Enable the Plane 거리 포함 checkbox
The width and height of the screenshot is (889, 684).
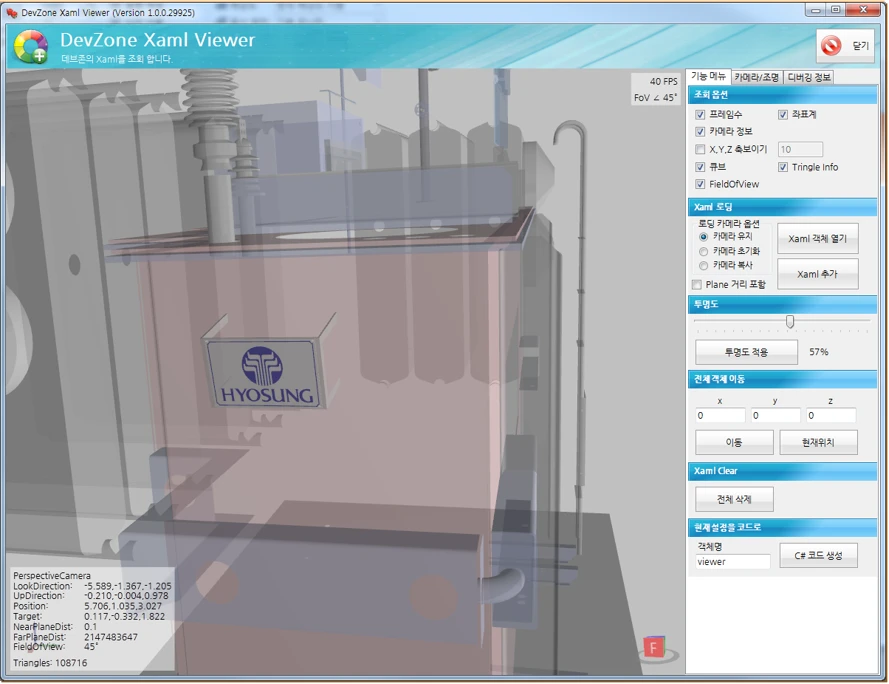pos(697,284)
